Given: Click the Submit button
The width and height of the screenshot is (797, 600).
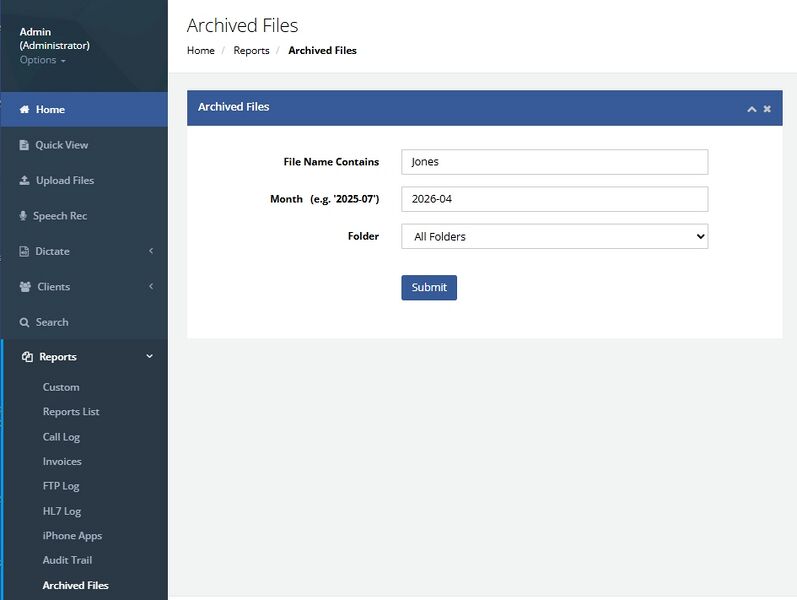Looking at the screenshot, I should coord(429,288).
